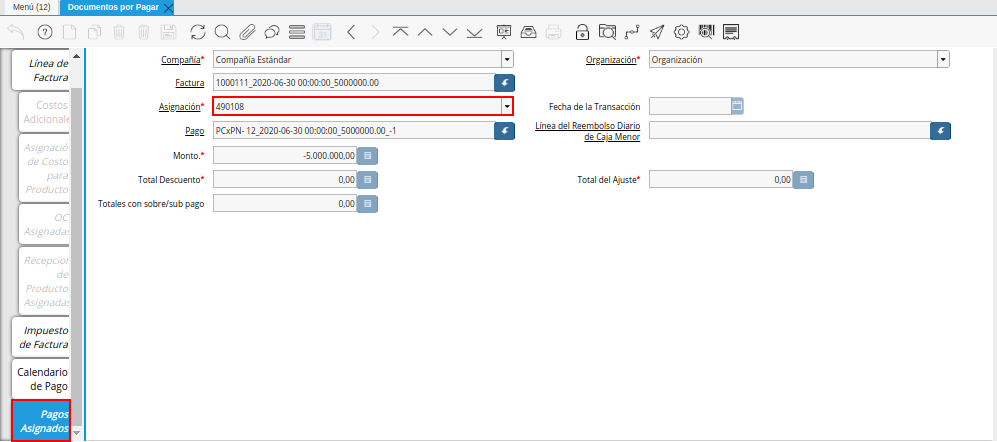Open Factura lookup search button

(505, 83)
